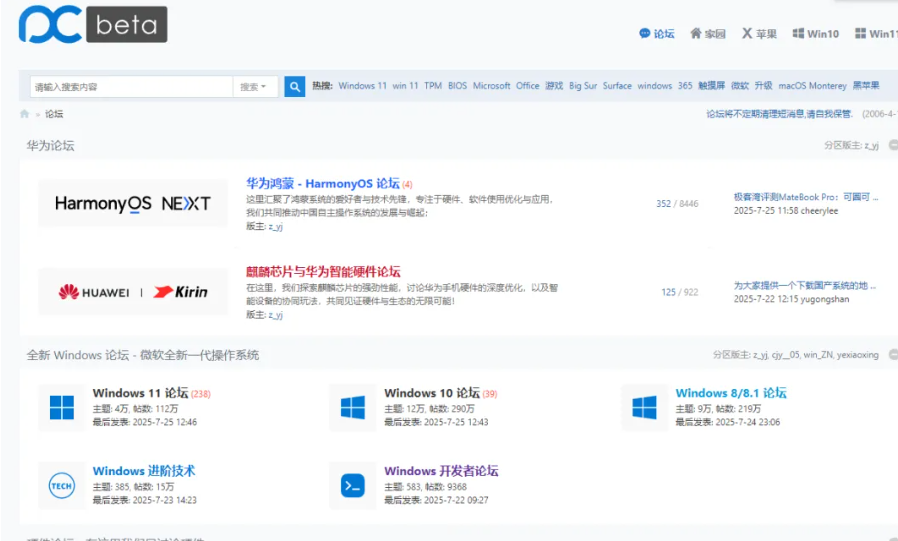
Task: Open the Windows 进阶技术 title link
Action: tap(144, 471)
